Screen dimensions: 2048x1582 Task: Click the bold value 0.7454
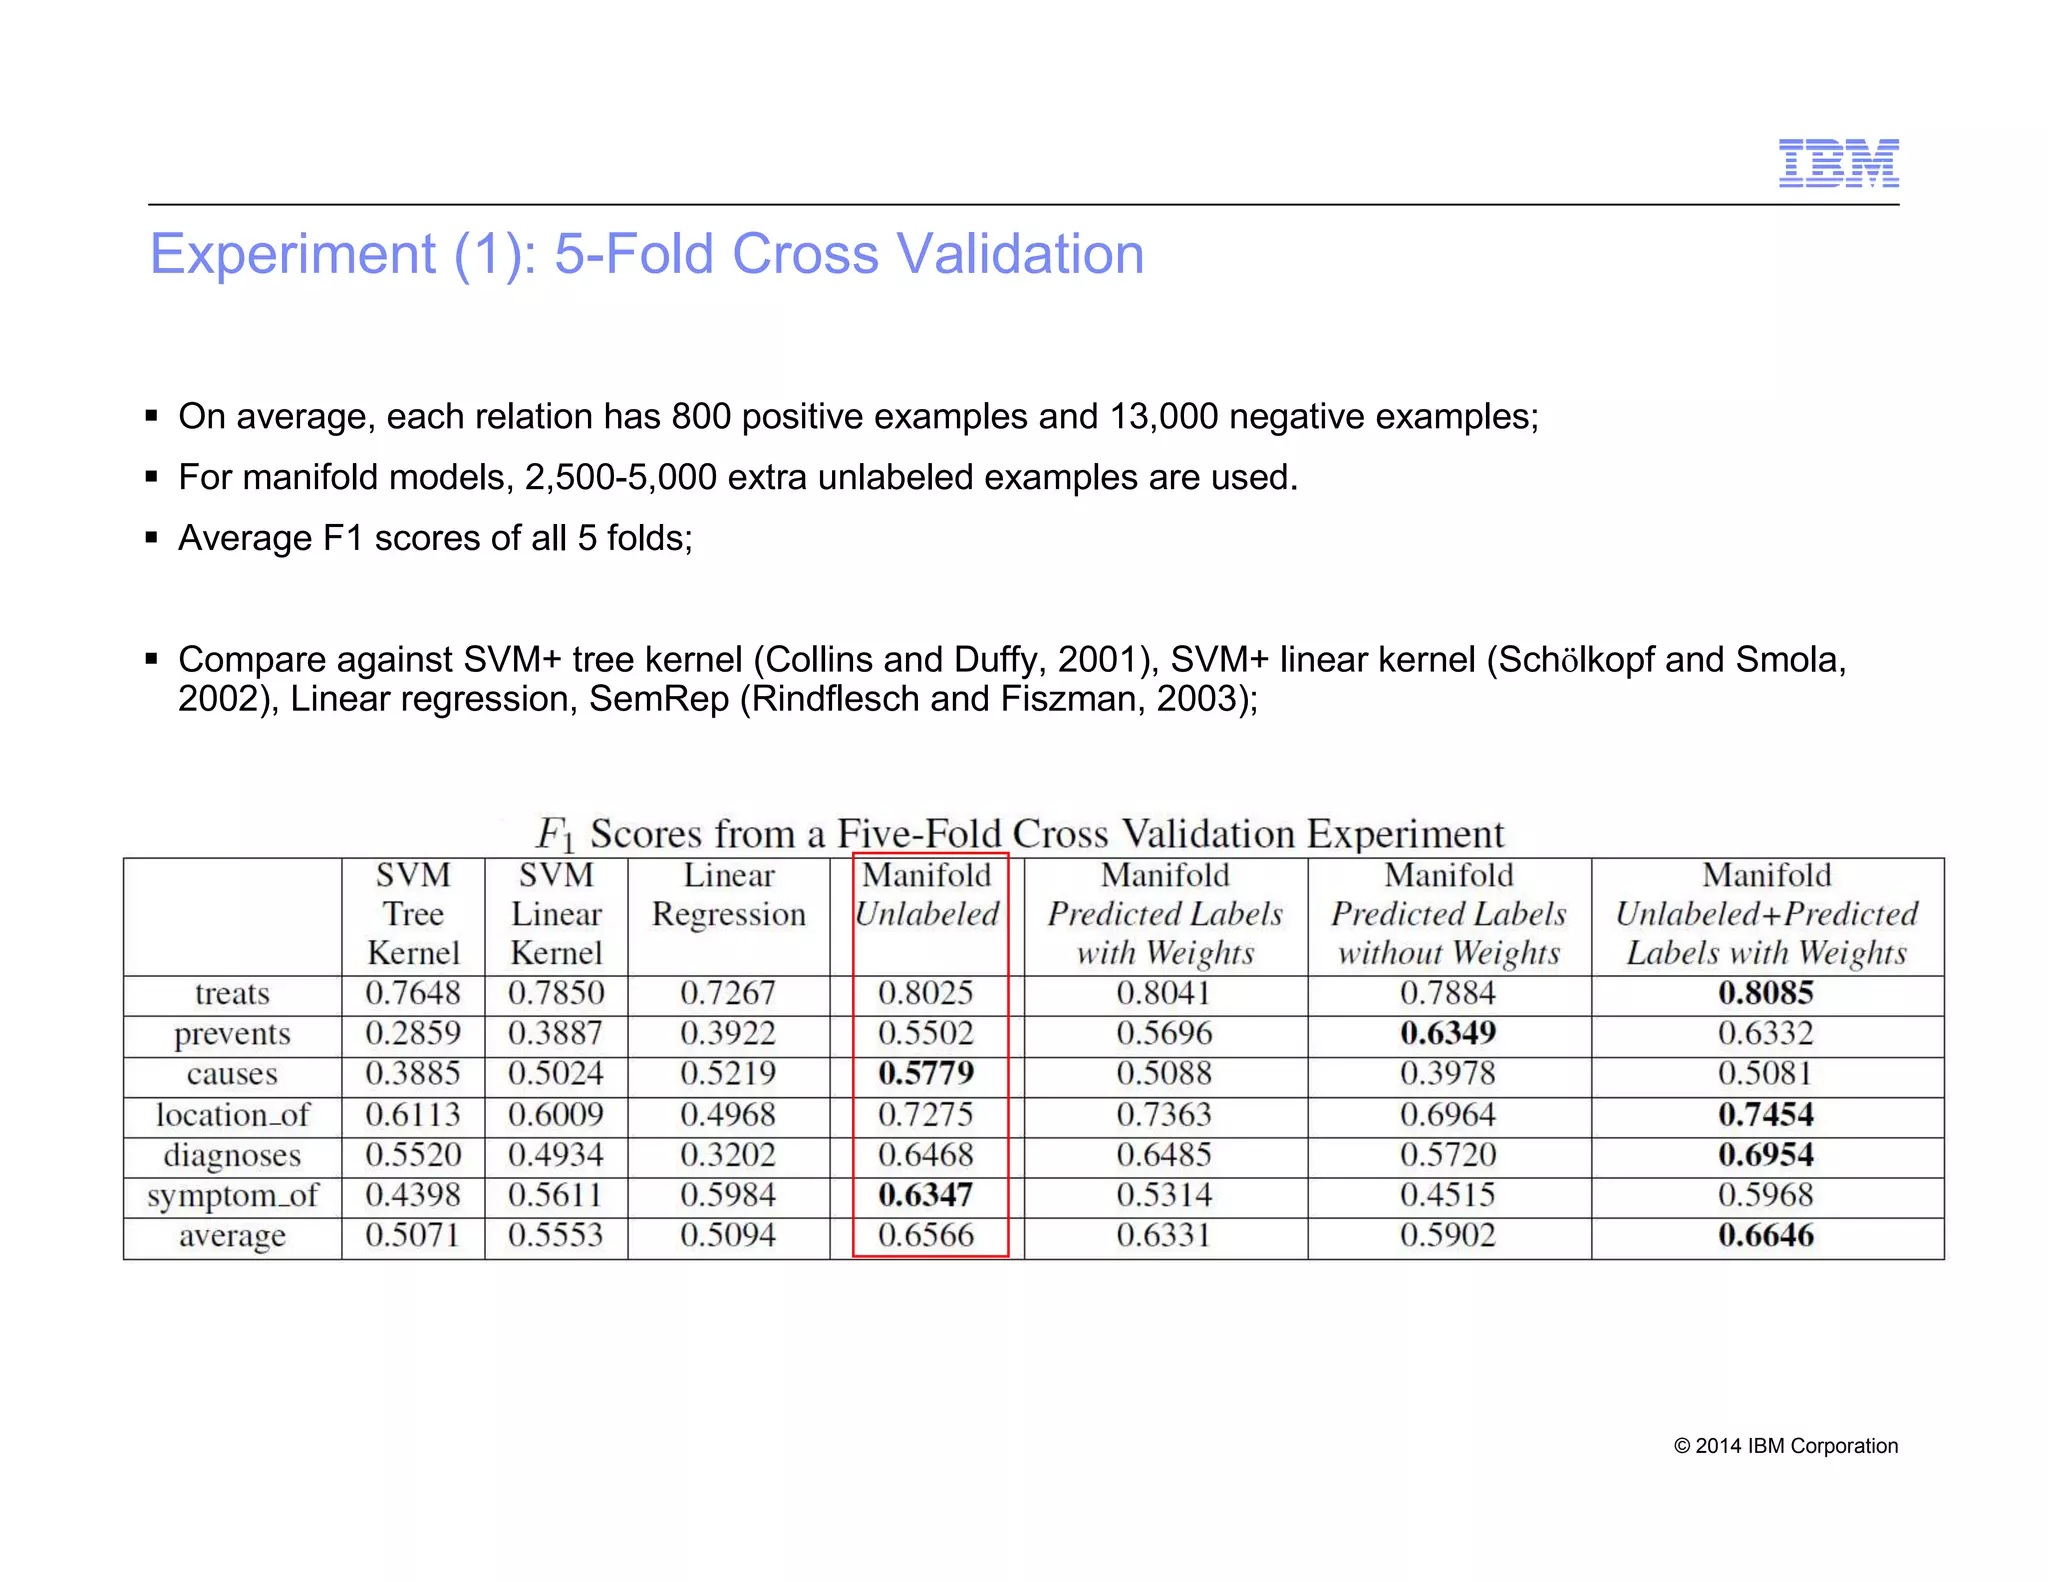coord(1766,1114)
